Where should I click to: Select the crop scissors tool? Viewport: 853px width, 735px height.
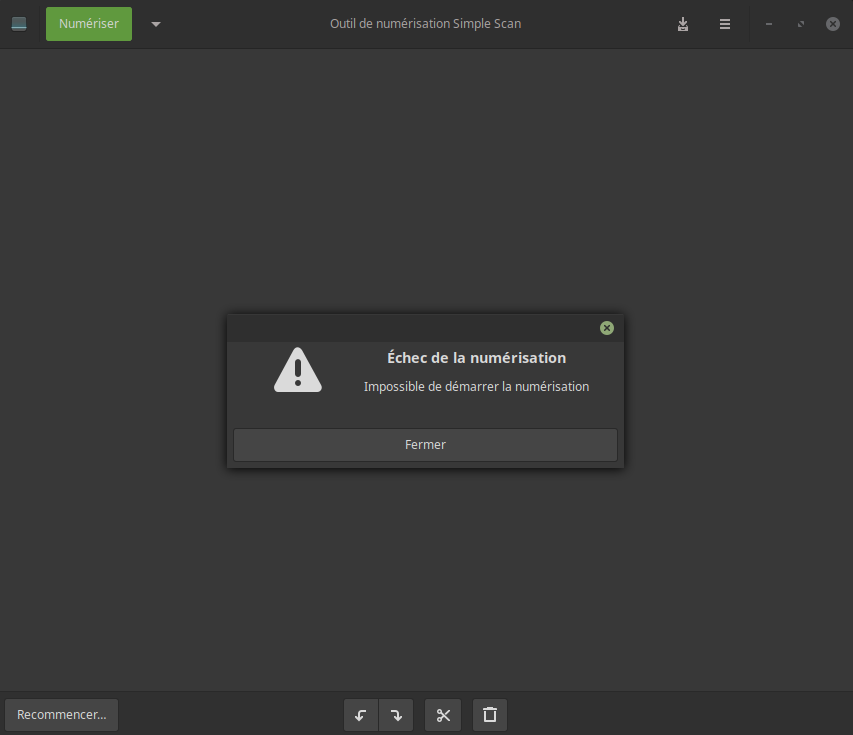click(443, 715)
